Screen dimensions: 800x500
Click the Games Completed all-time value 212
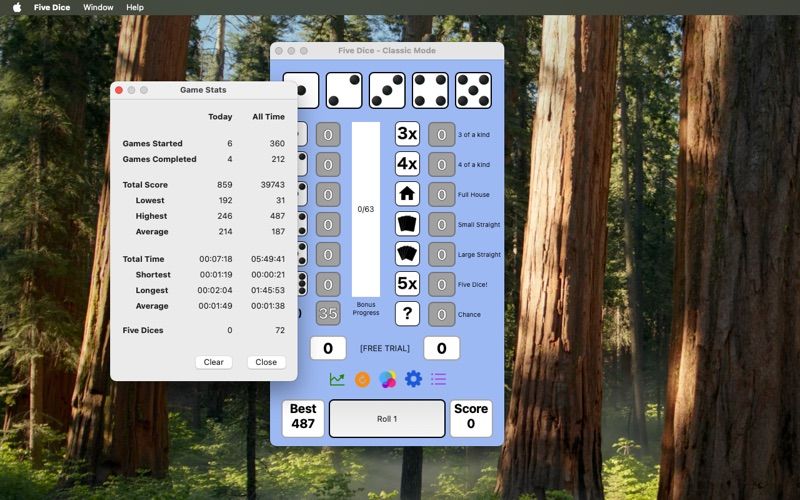[x=278, y=159]
